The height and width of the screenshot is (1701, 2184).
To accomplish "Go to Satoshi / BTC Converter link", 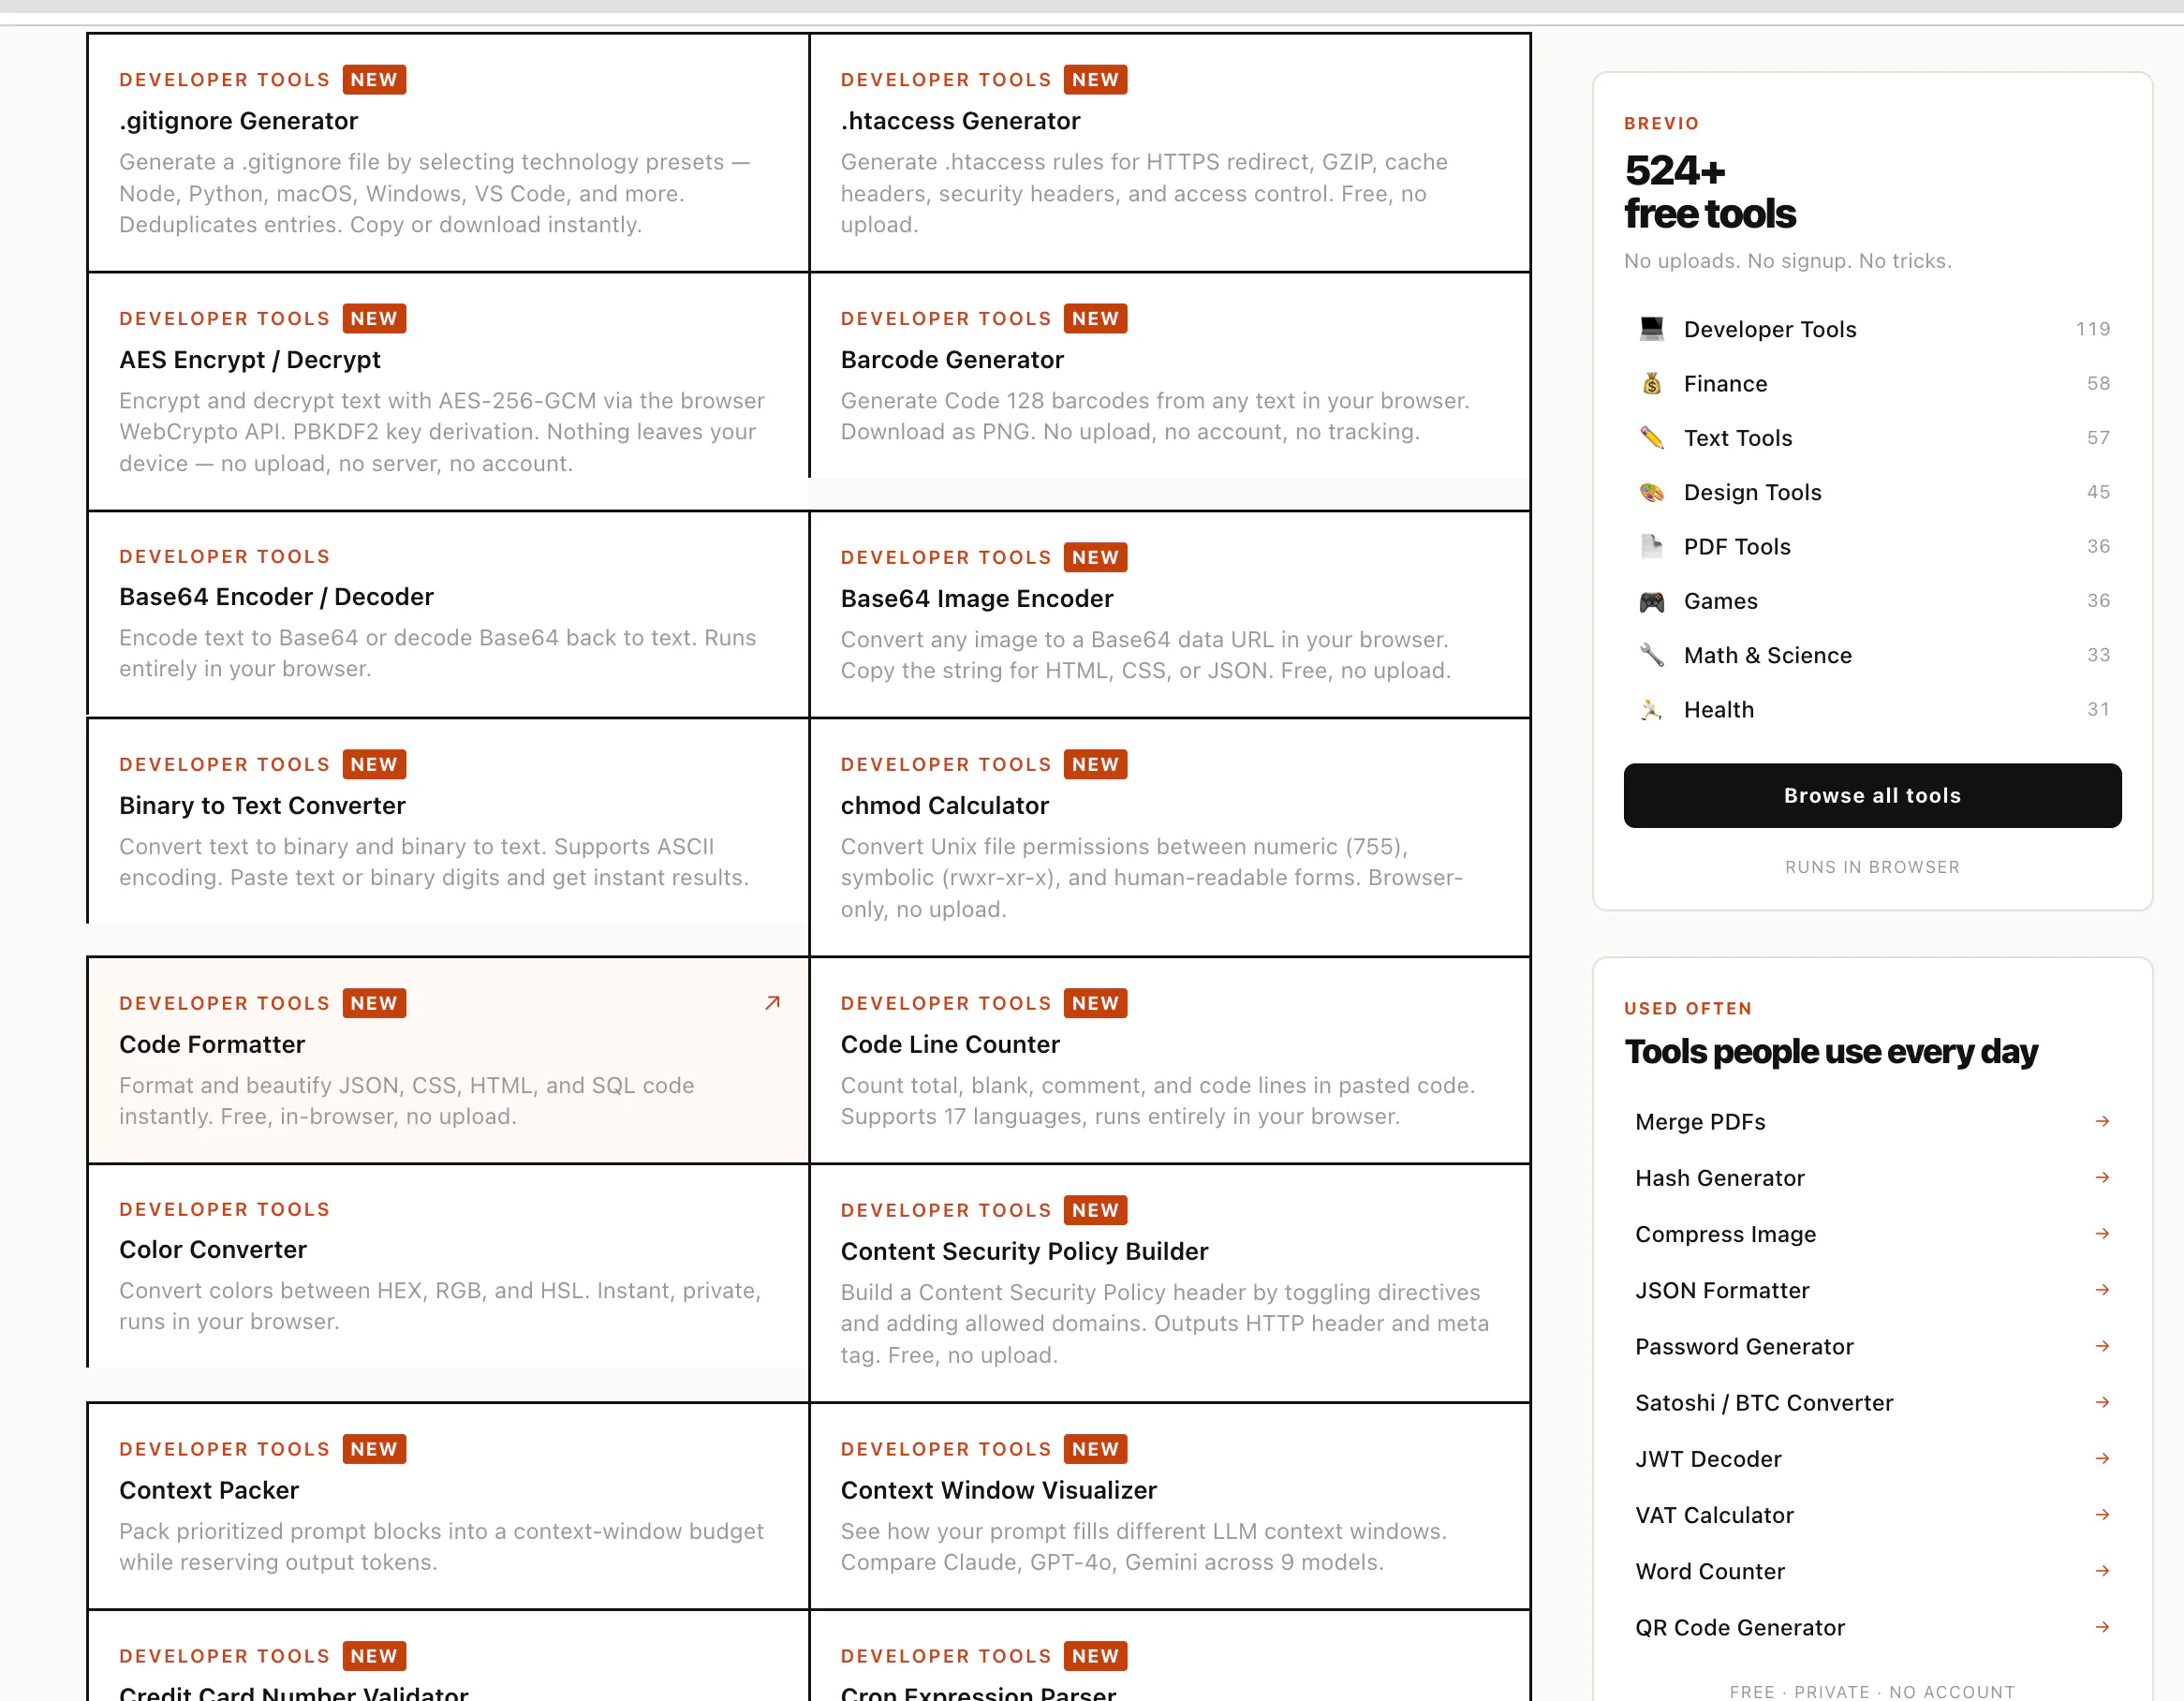I will (x=1872, y=1402).
